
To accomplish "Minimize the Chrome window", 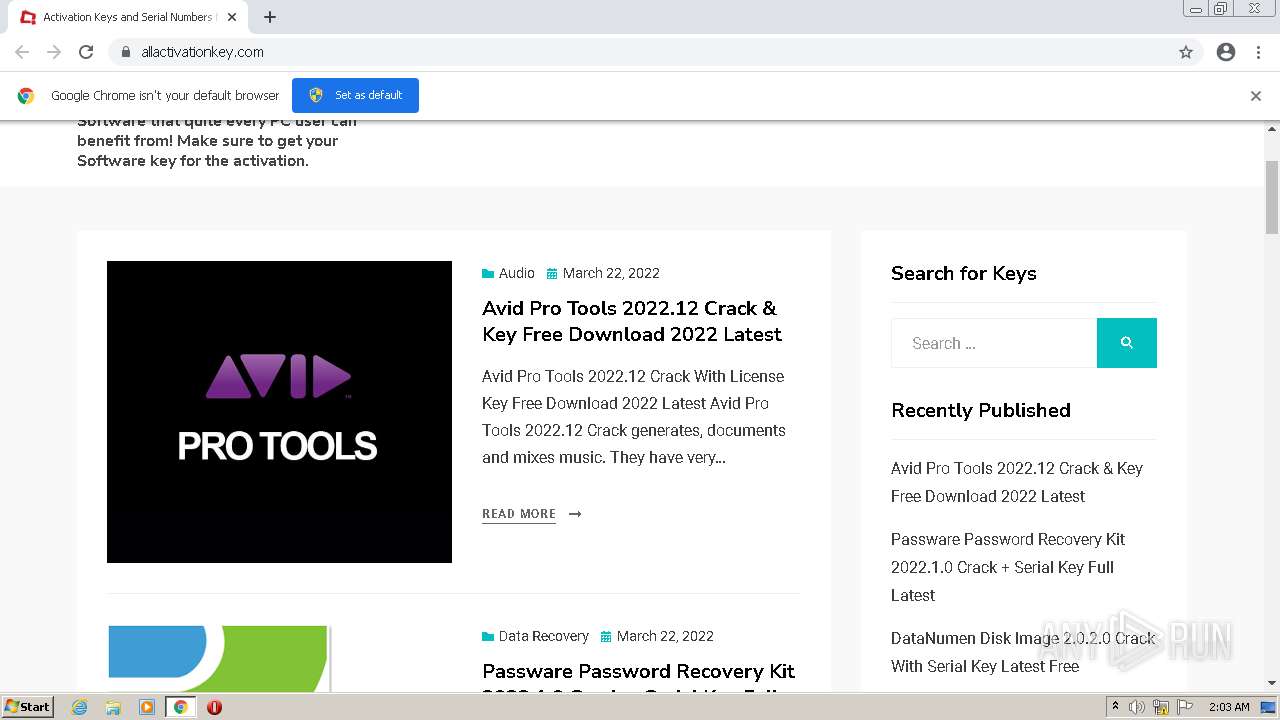I will pos(1195,8).
